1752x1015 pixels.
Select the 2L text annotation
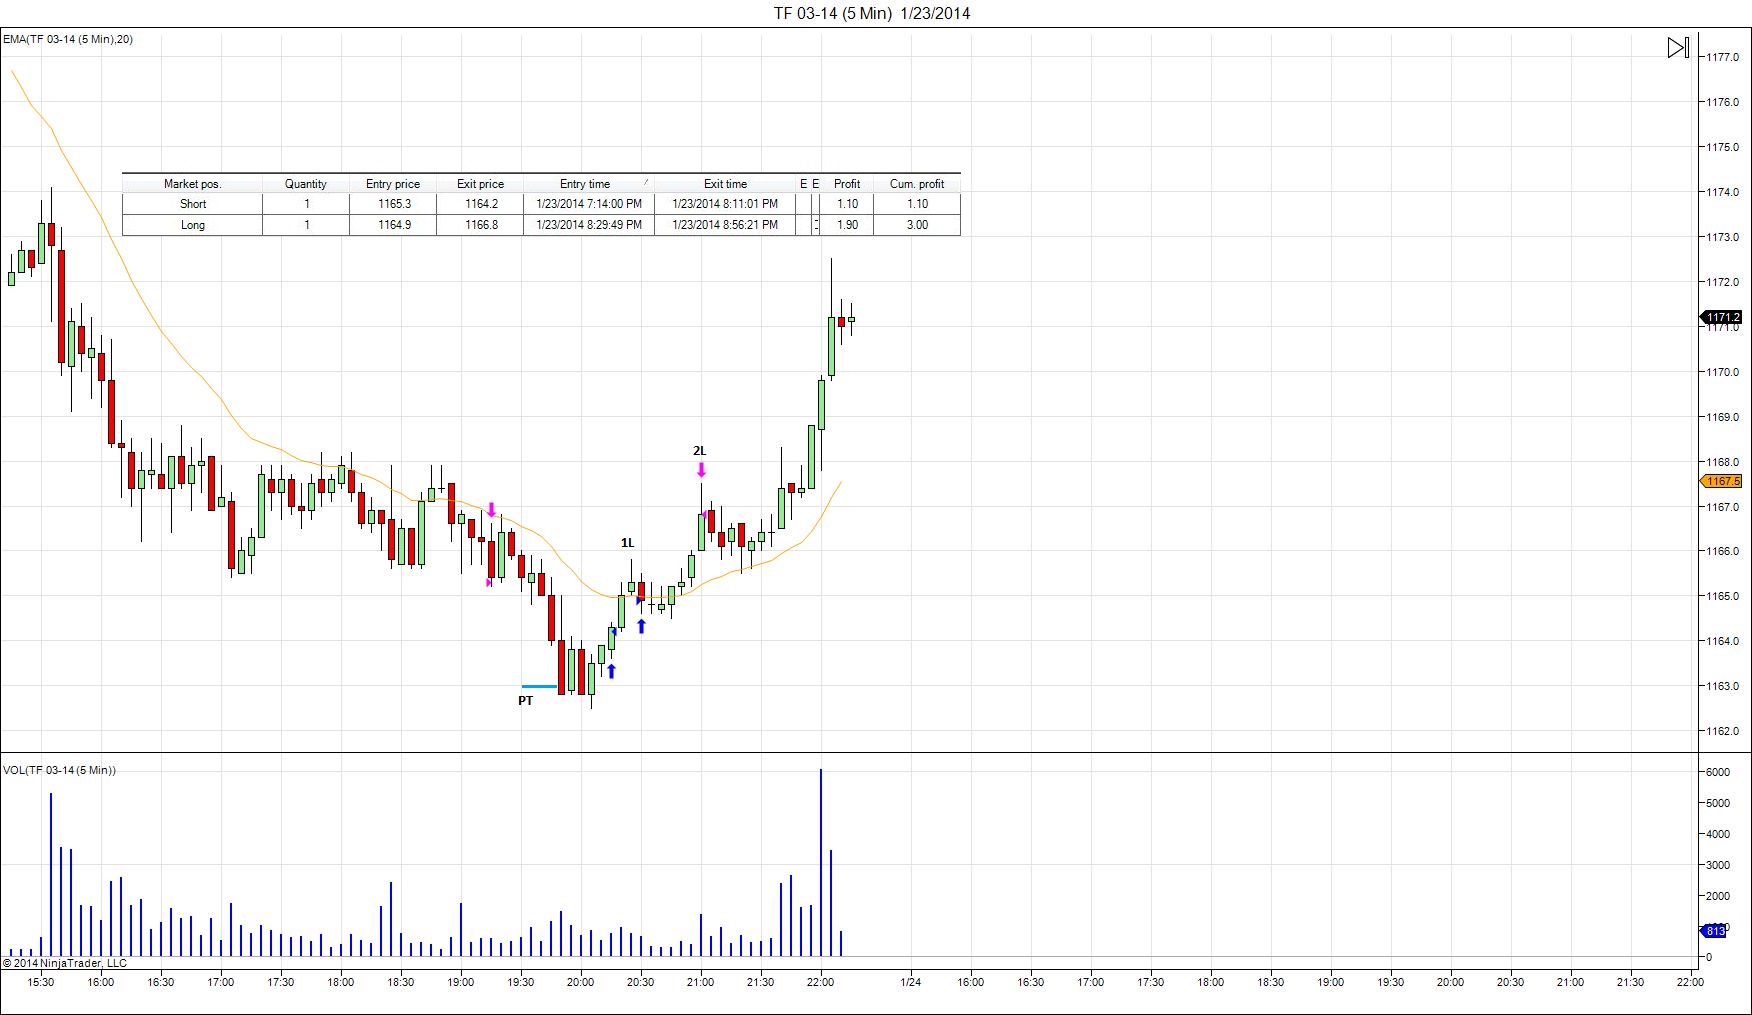pos(699,451)
